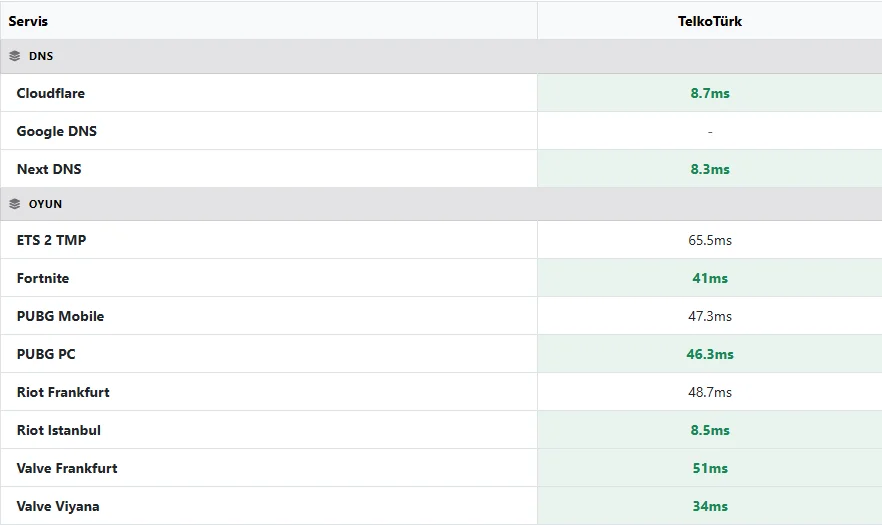Select the 51ms Valve Frankfurt value
This screenshot has width=882, height=525.
click(710, 468)
